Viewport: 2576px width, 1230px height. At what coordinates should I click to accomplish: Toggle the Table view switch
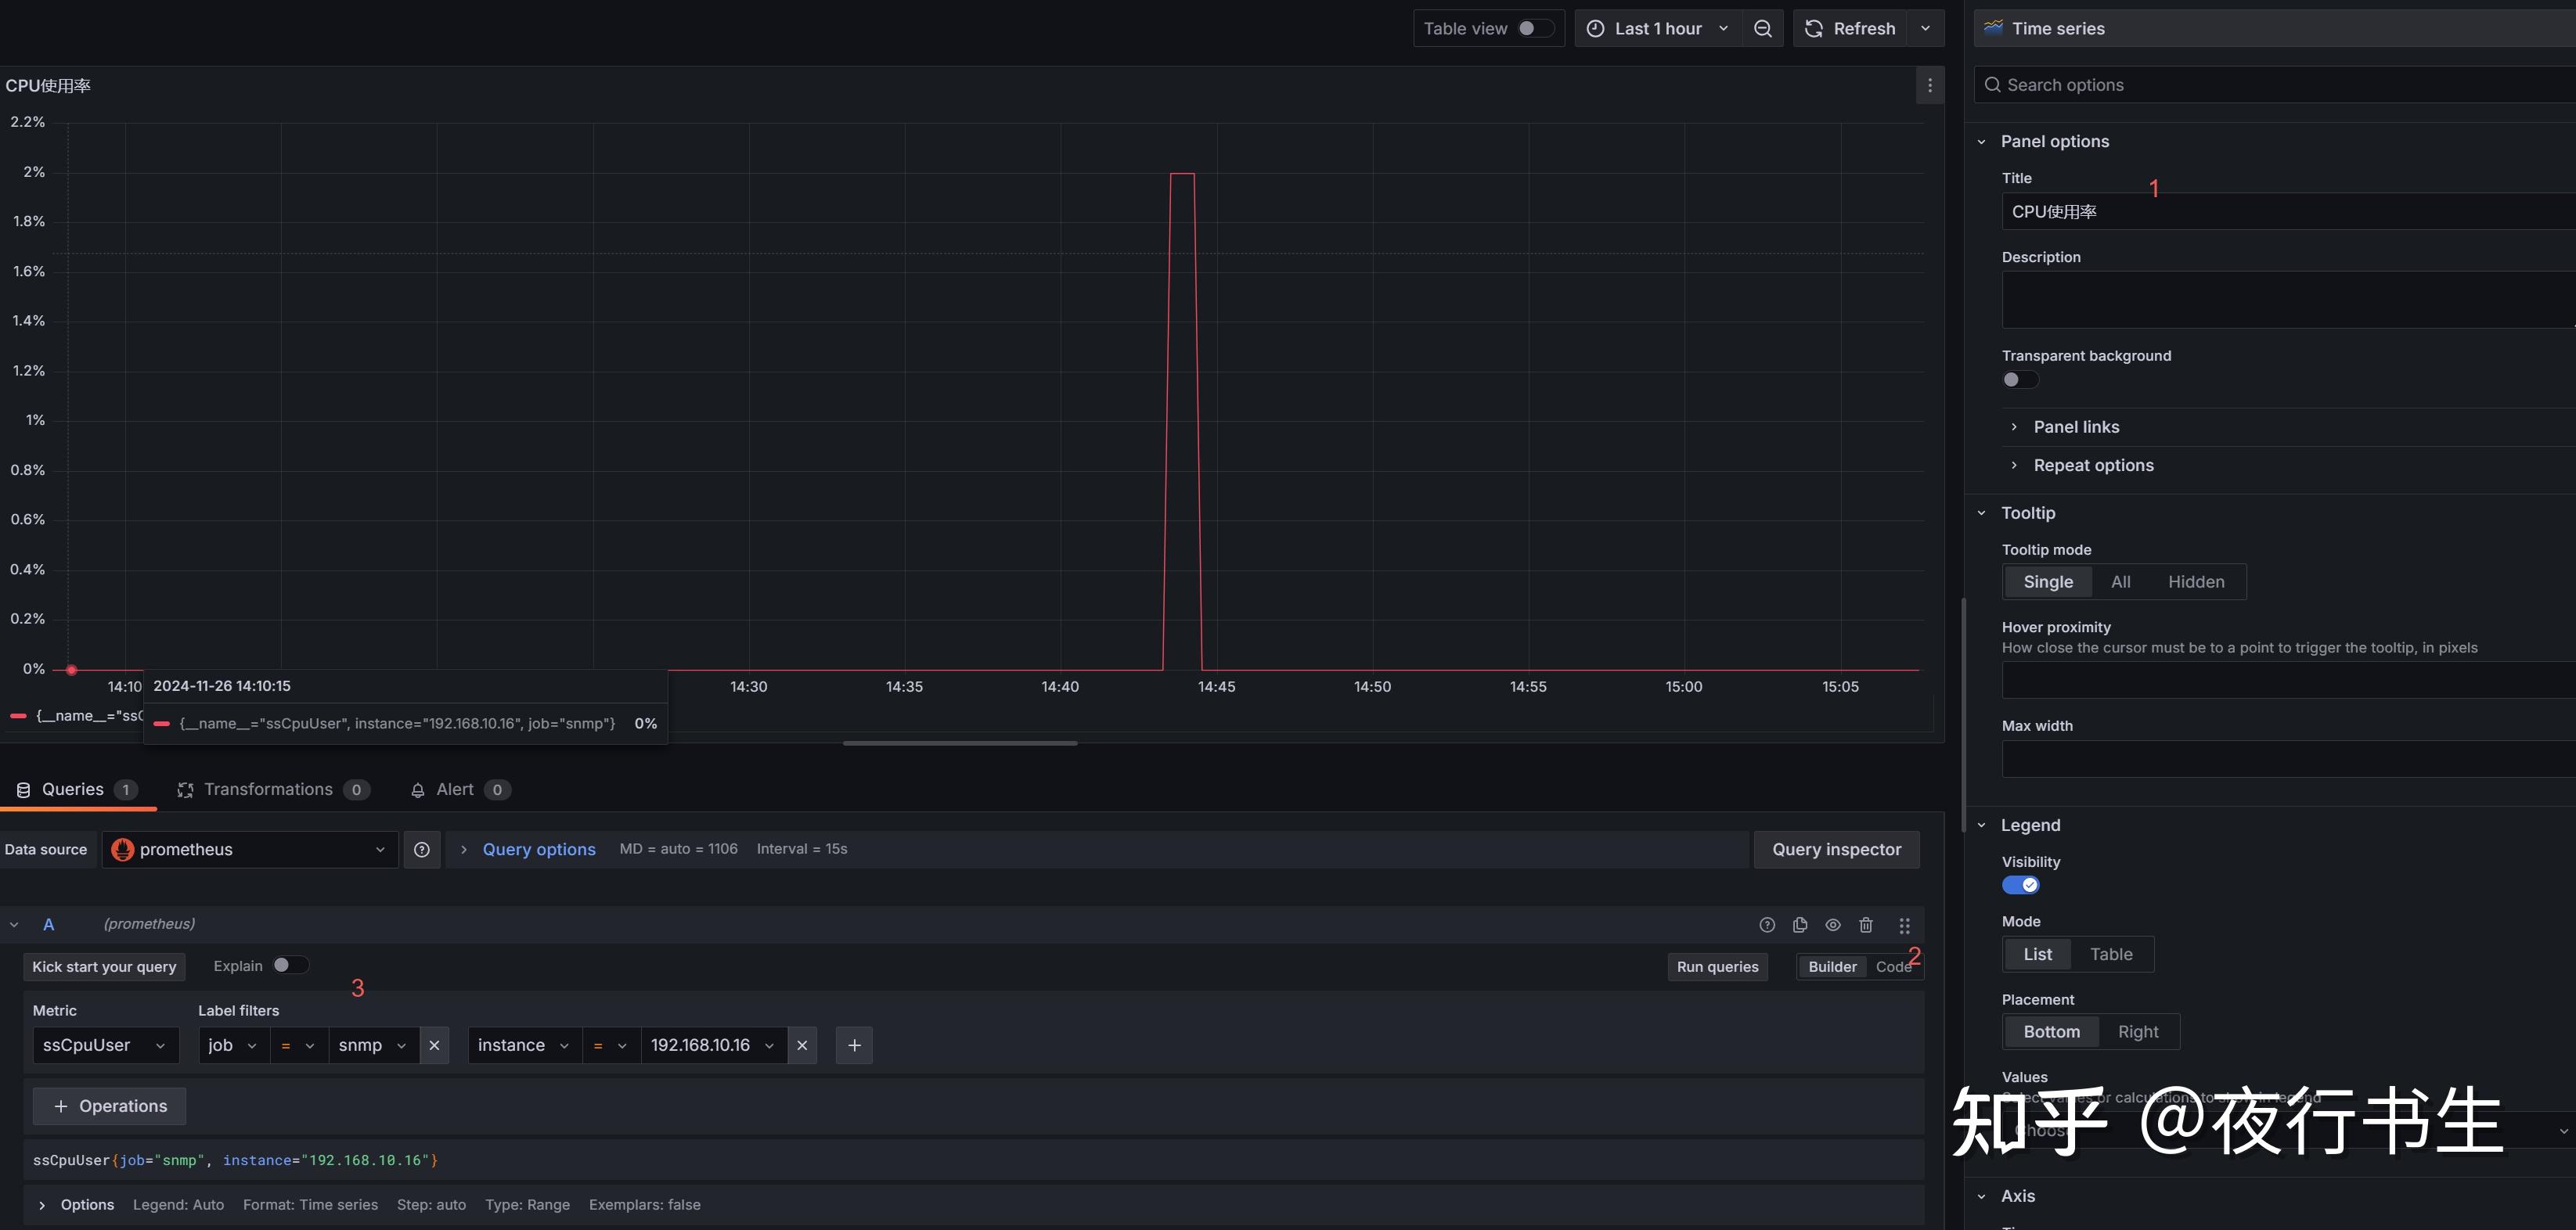(x=1534, y=29)
